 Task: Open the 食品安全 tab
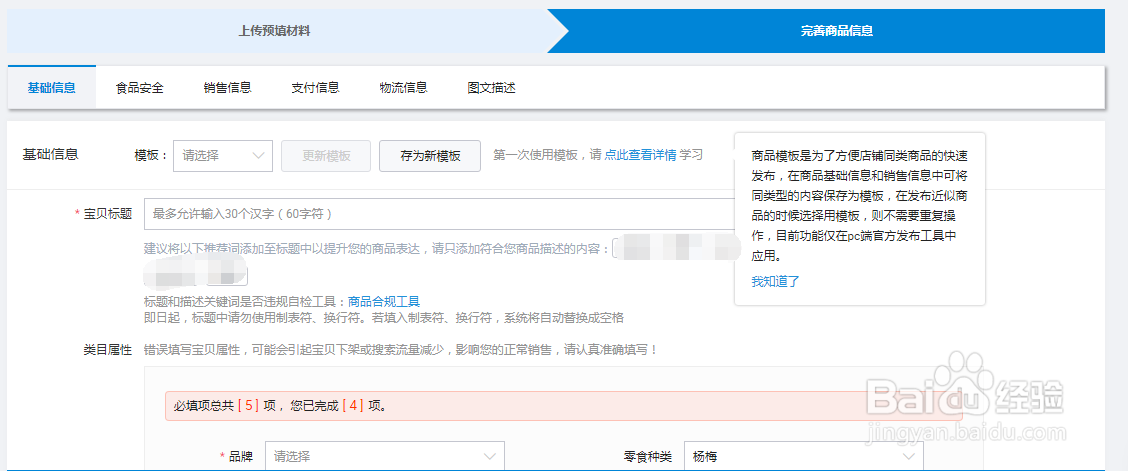click(140, 88)
